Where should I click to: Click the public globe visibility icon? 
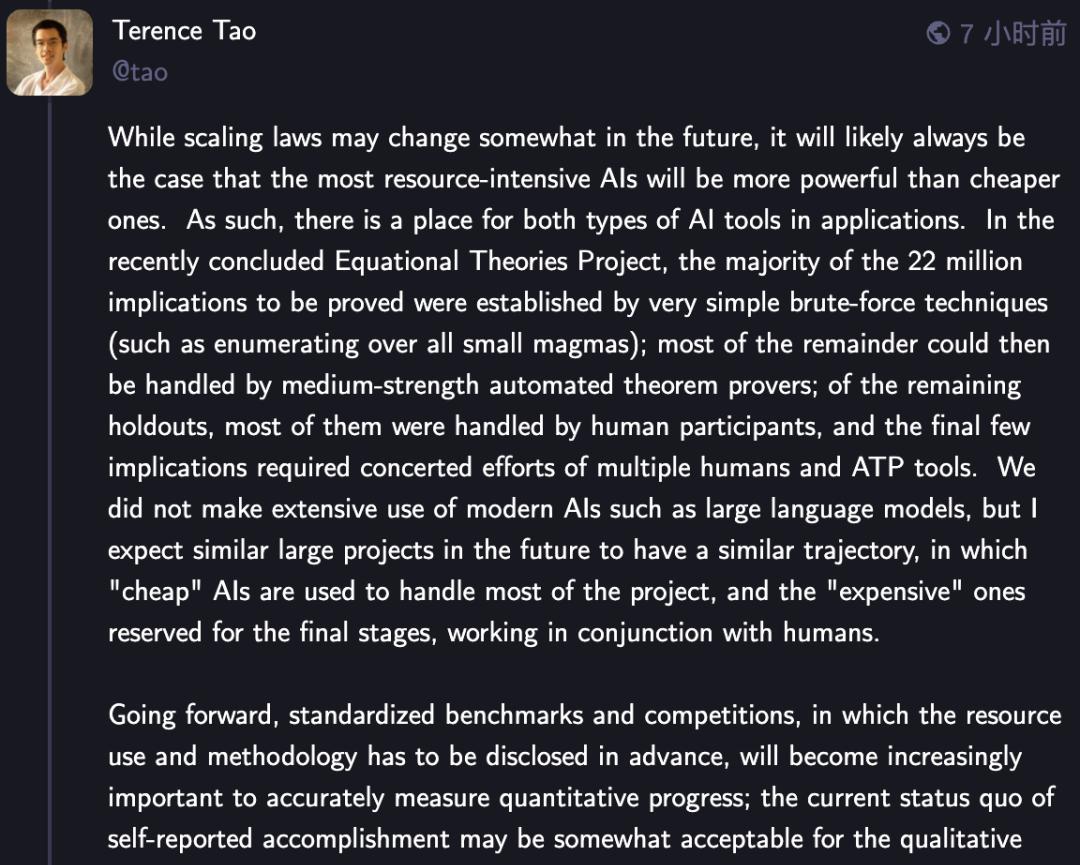938,32
